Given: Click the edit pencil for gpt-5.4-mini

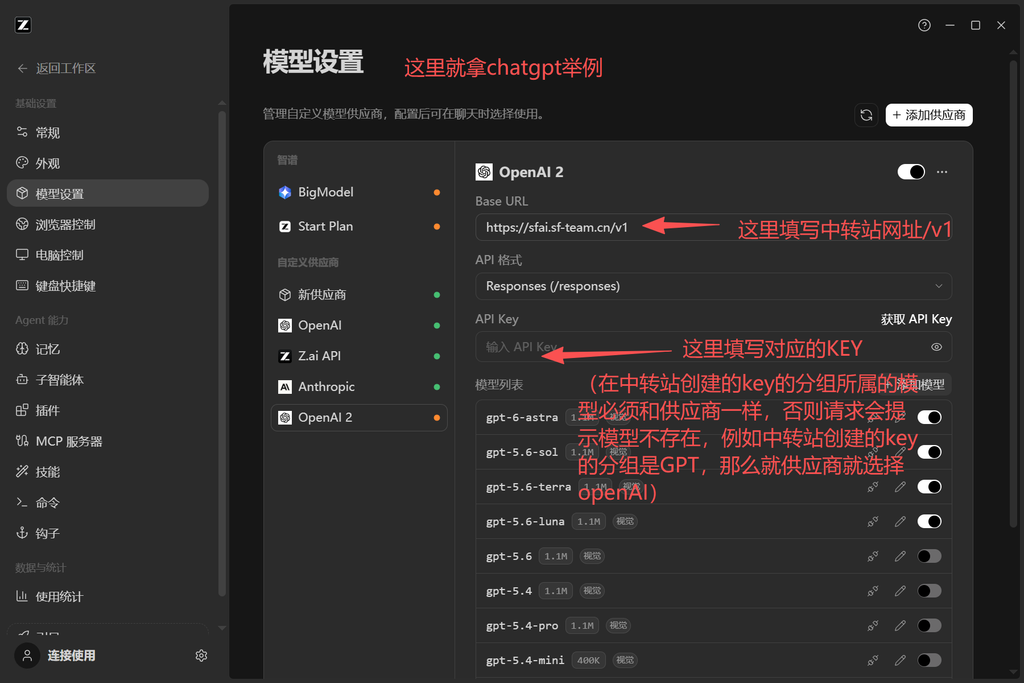Looking at the screenshot, I should coord(900,660).
